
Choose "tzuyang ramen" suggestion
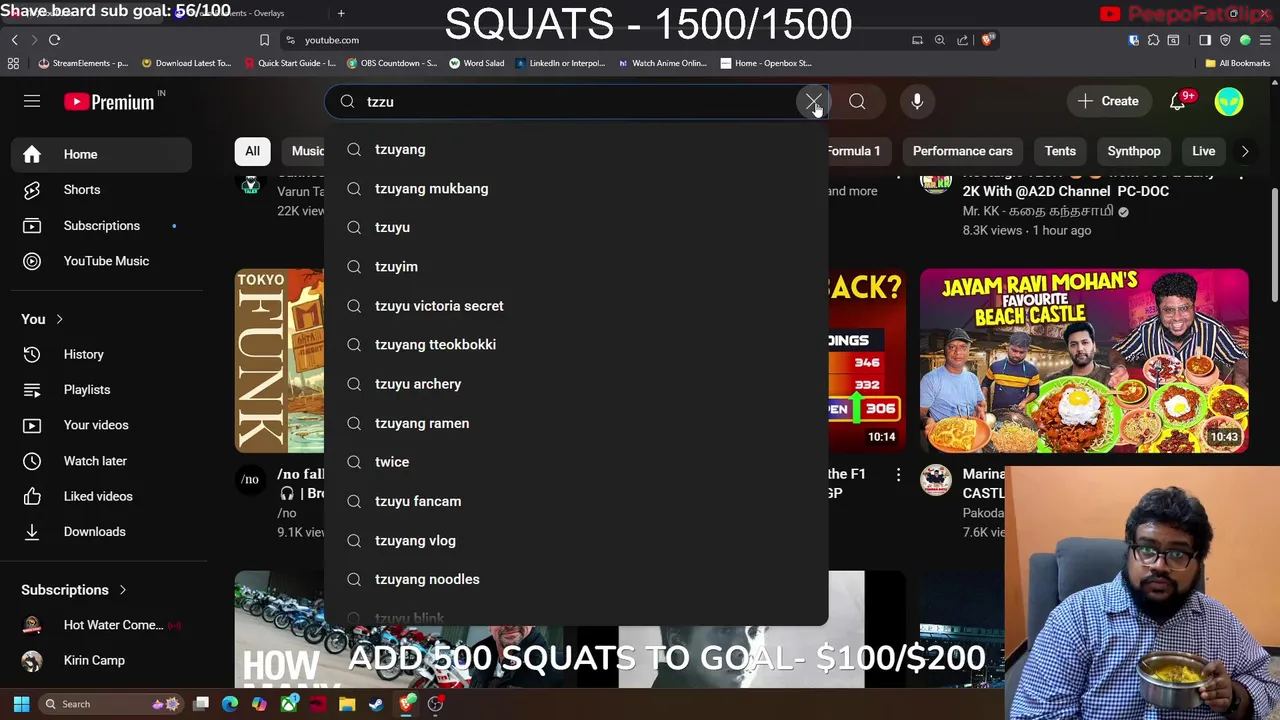coord(576,423)
